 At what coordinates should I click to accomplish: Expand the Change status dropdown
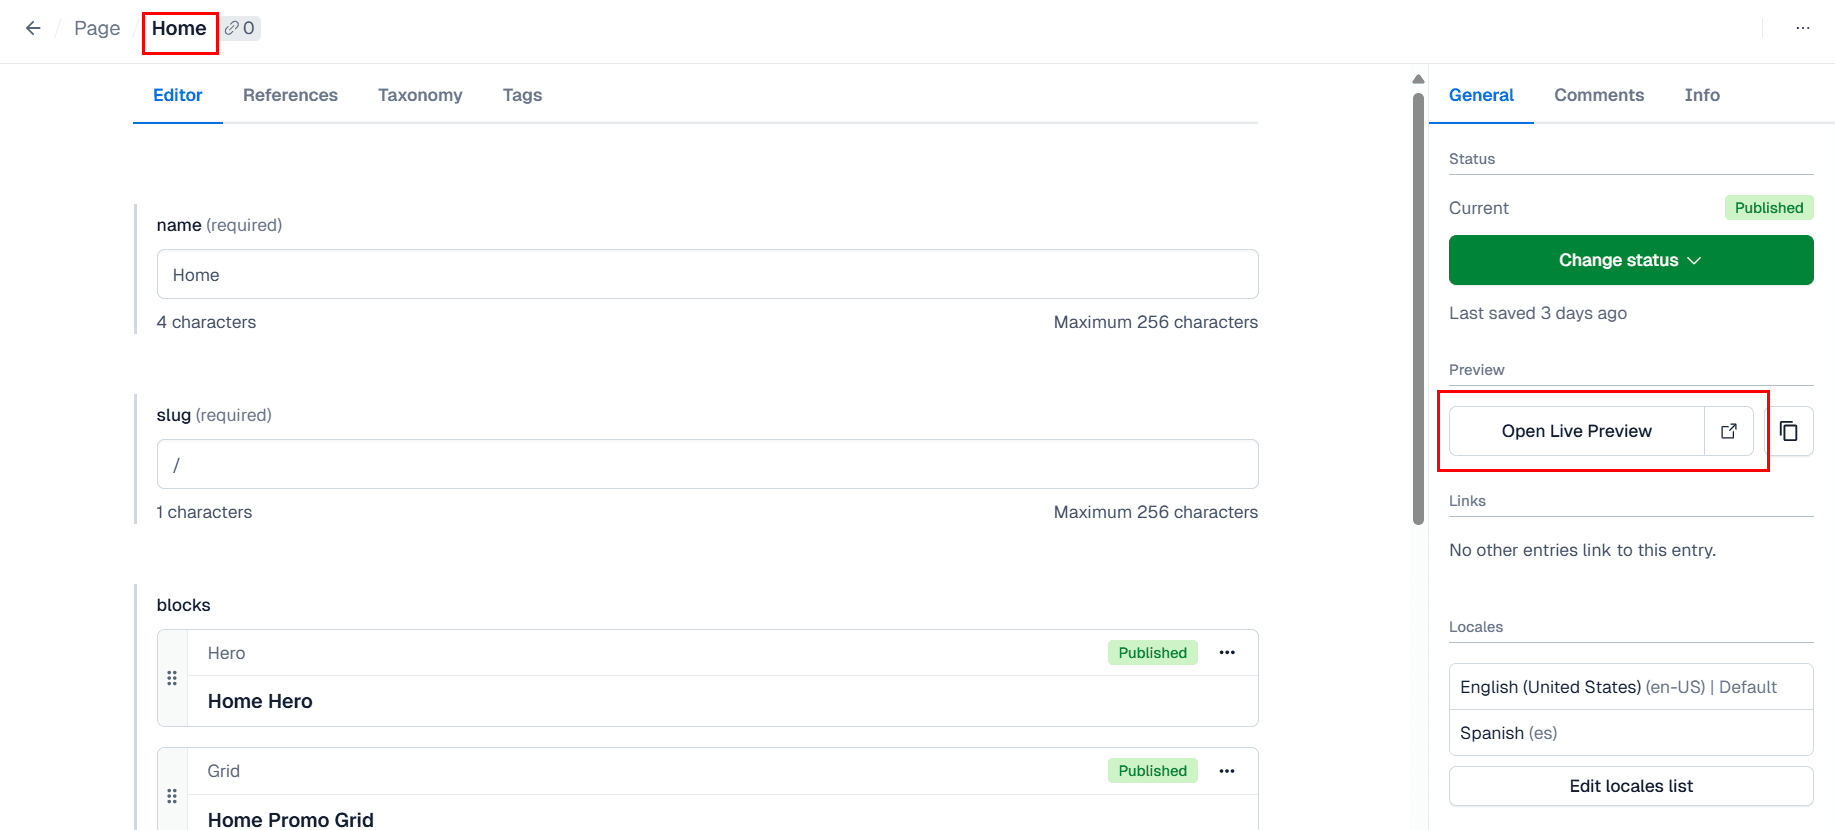[x=1630, y=260]
